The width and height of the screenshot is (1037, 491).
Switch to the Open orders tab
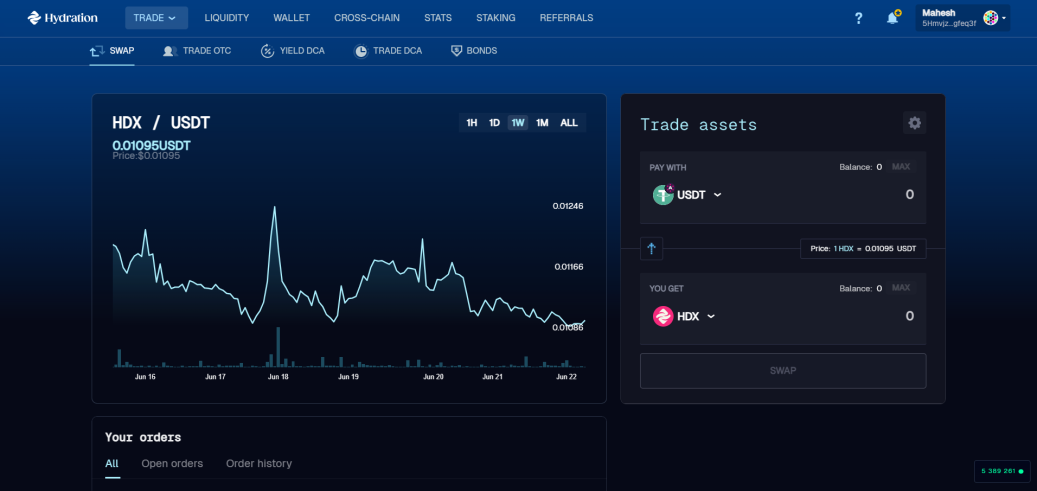click(172, 464)
